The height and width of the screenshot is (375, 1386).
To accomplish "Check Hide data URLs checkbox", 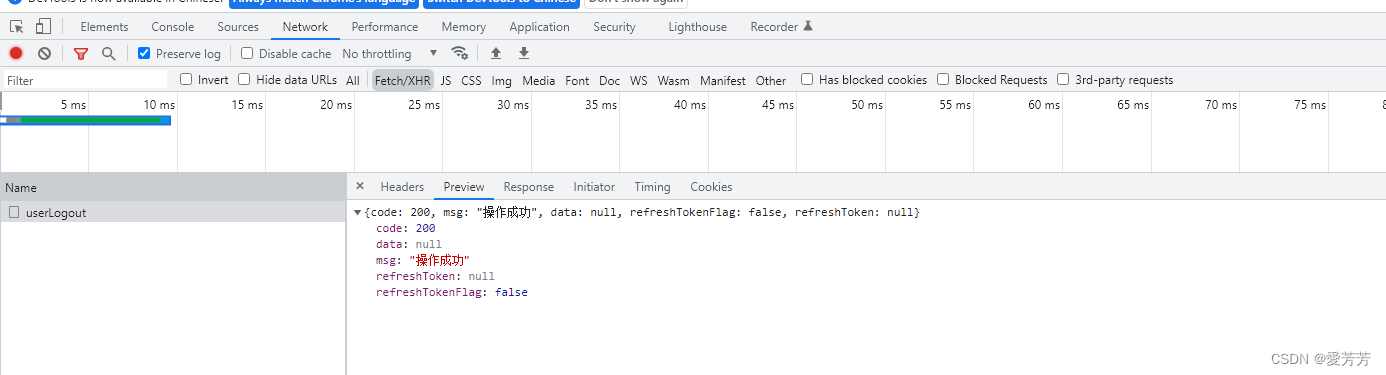I will click(244, 79).
